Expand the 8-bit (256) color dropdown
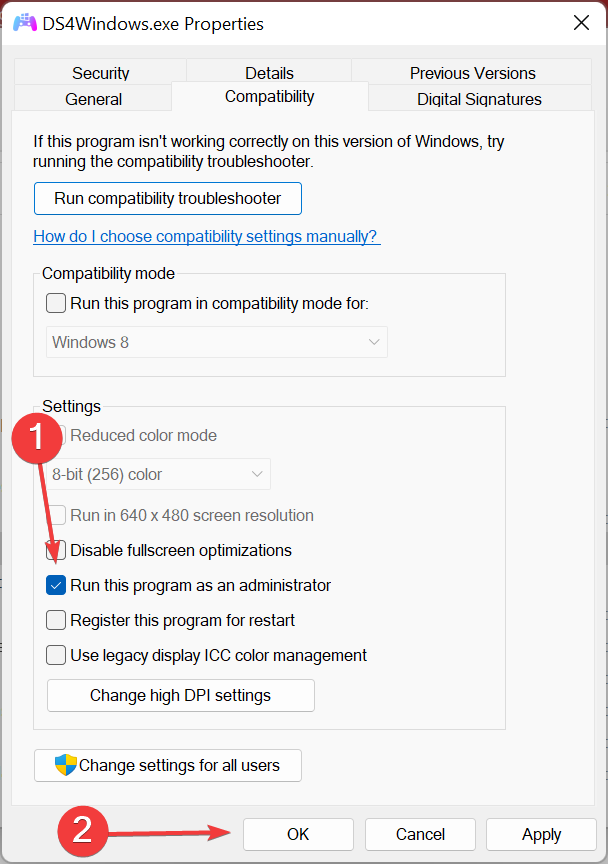 (x=160, y=474)
